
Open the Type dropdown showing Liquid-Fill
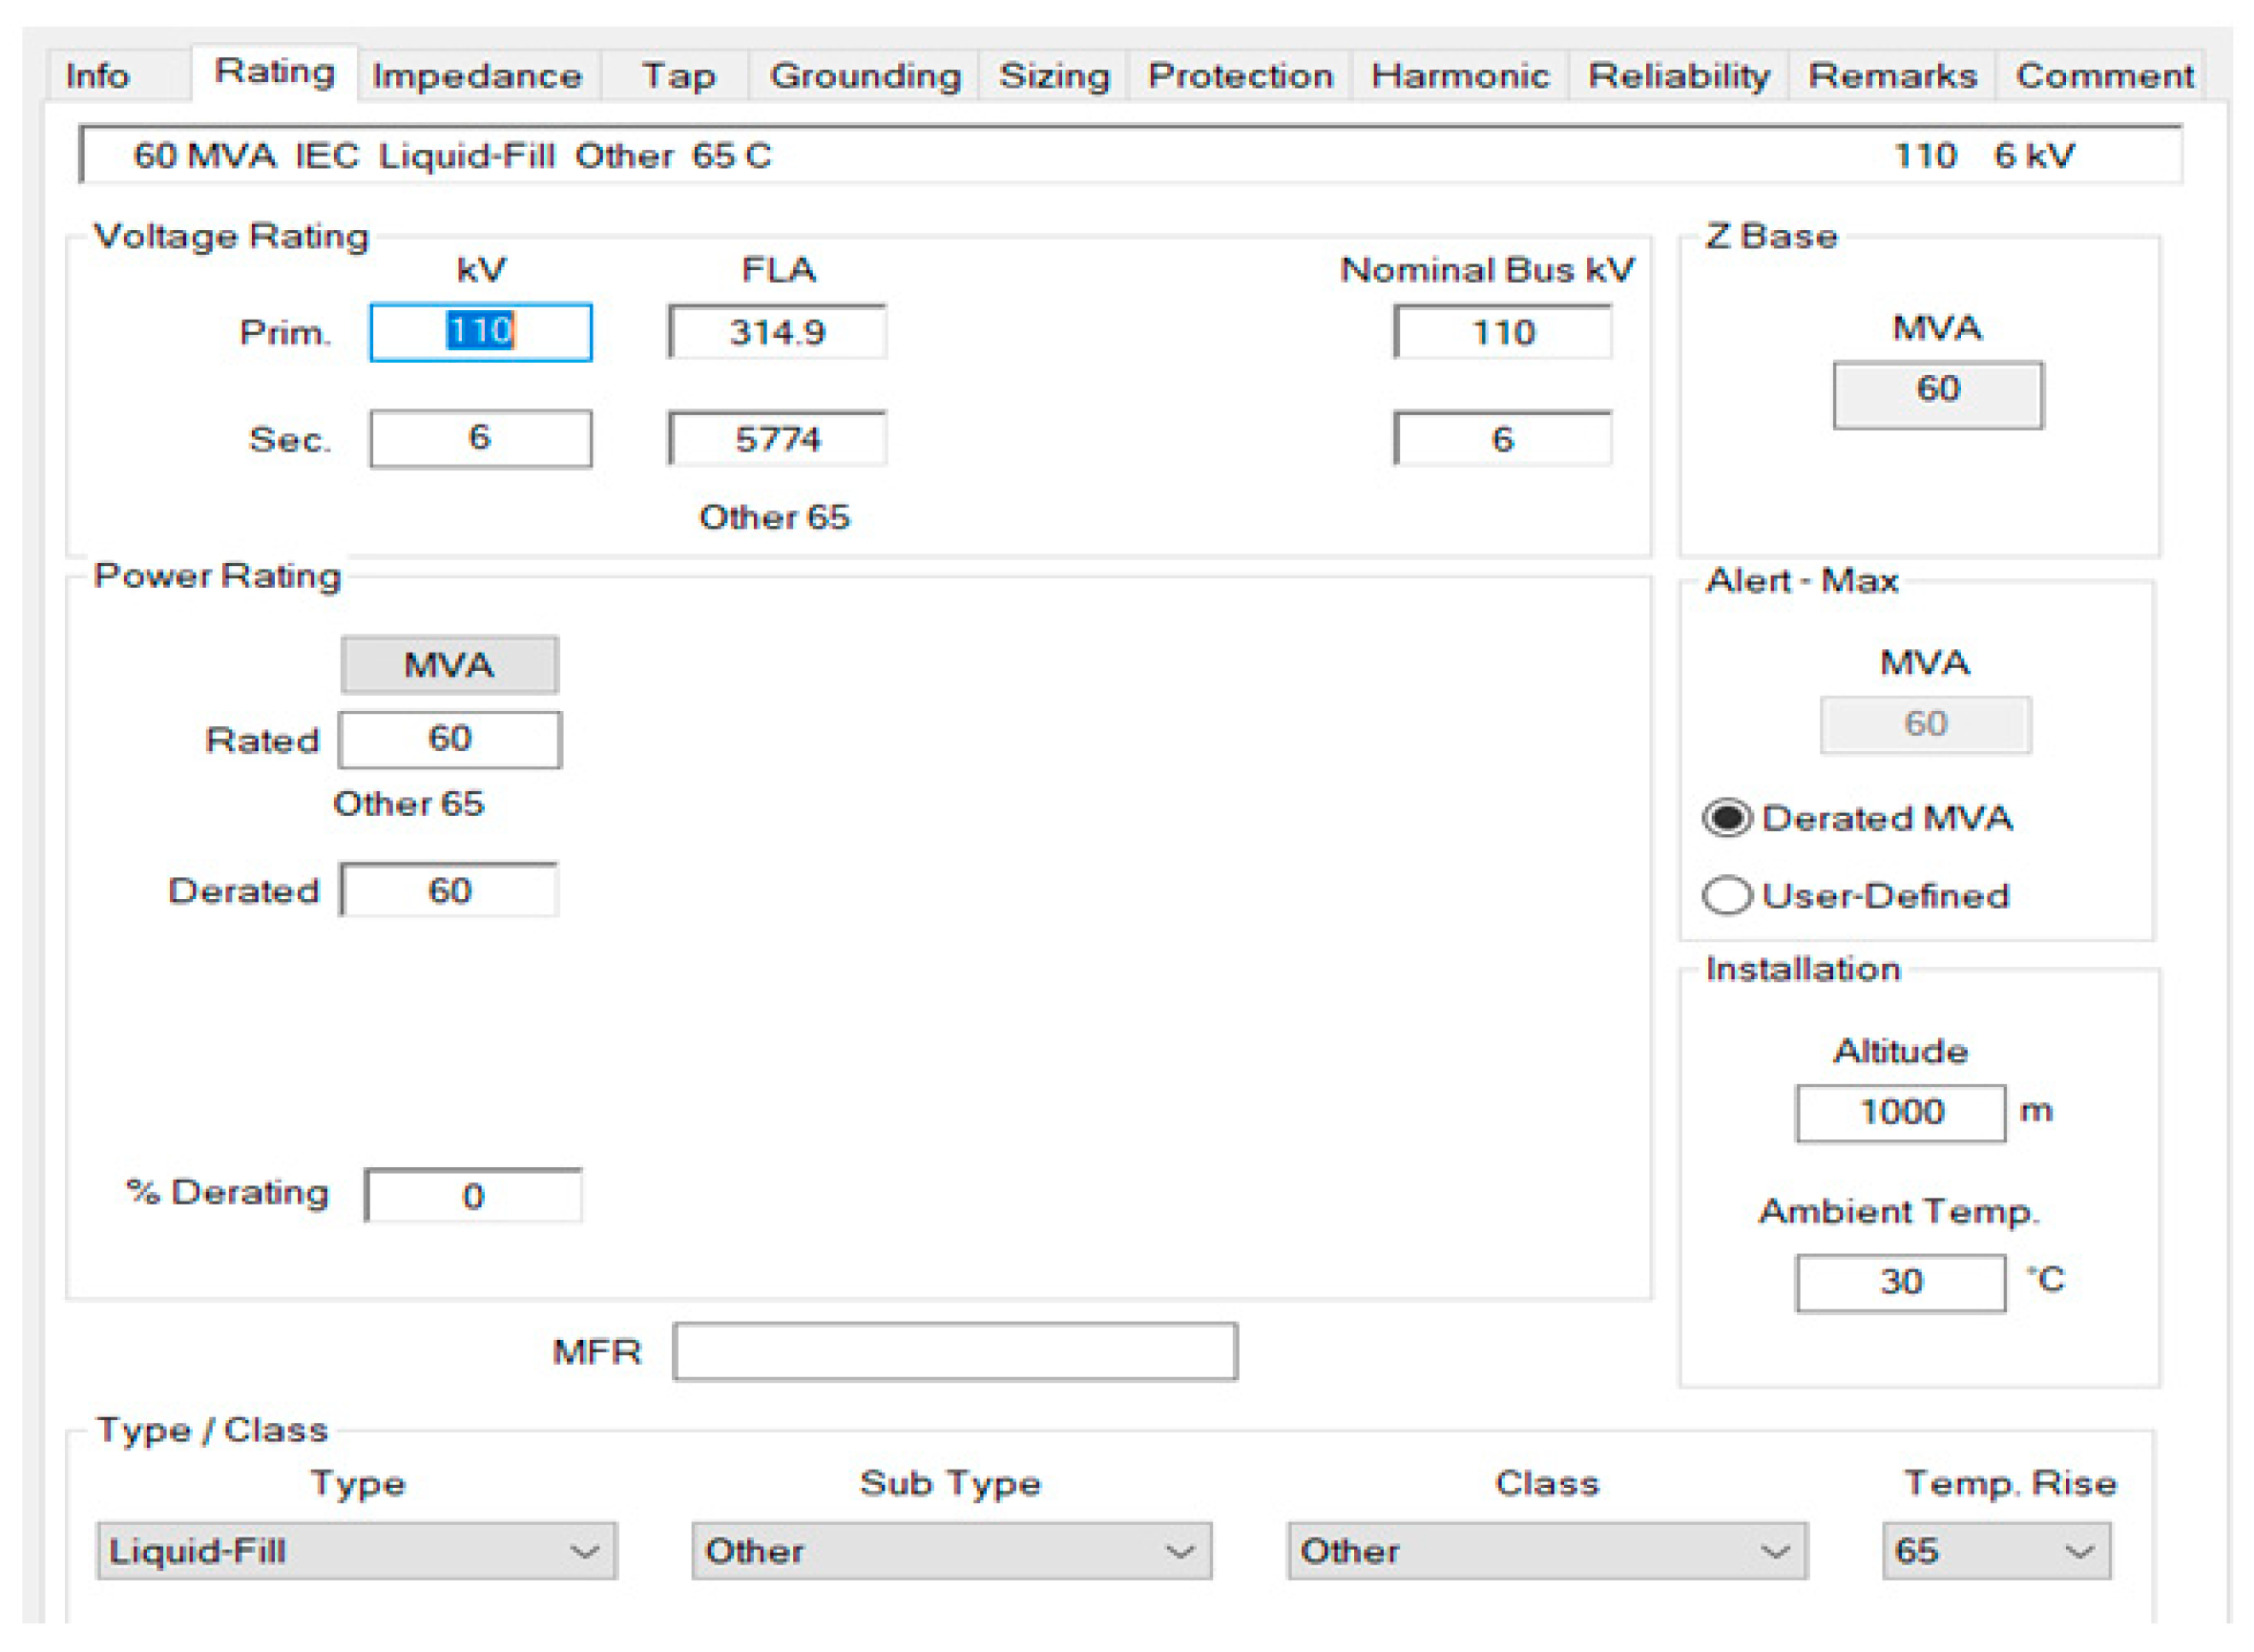pos(356,1551)
